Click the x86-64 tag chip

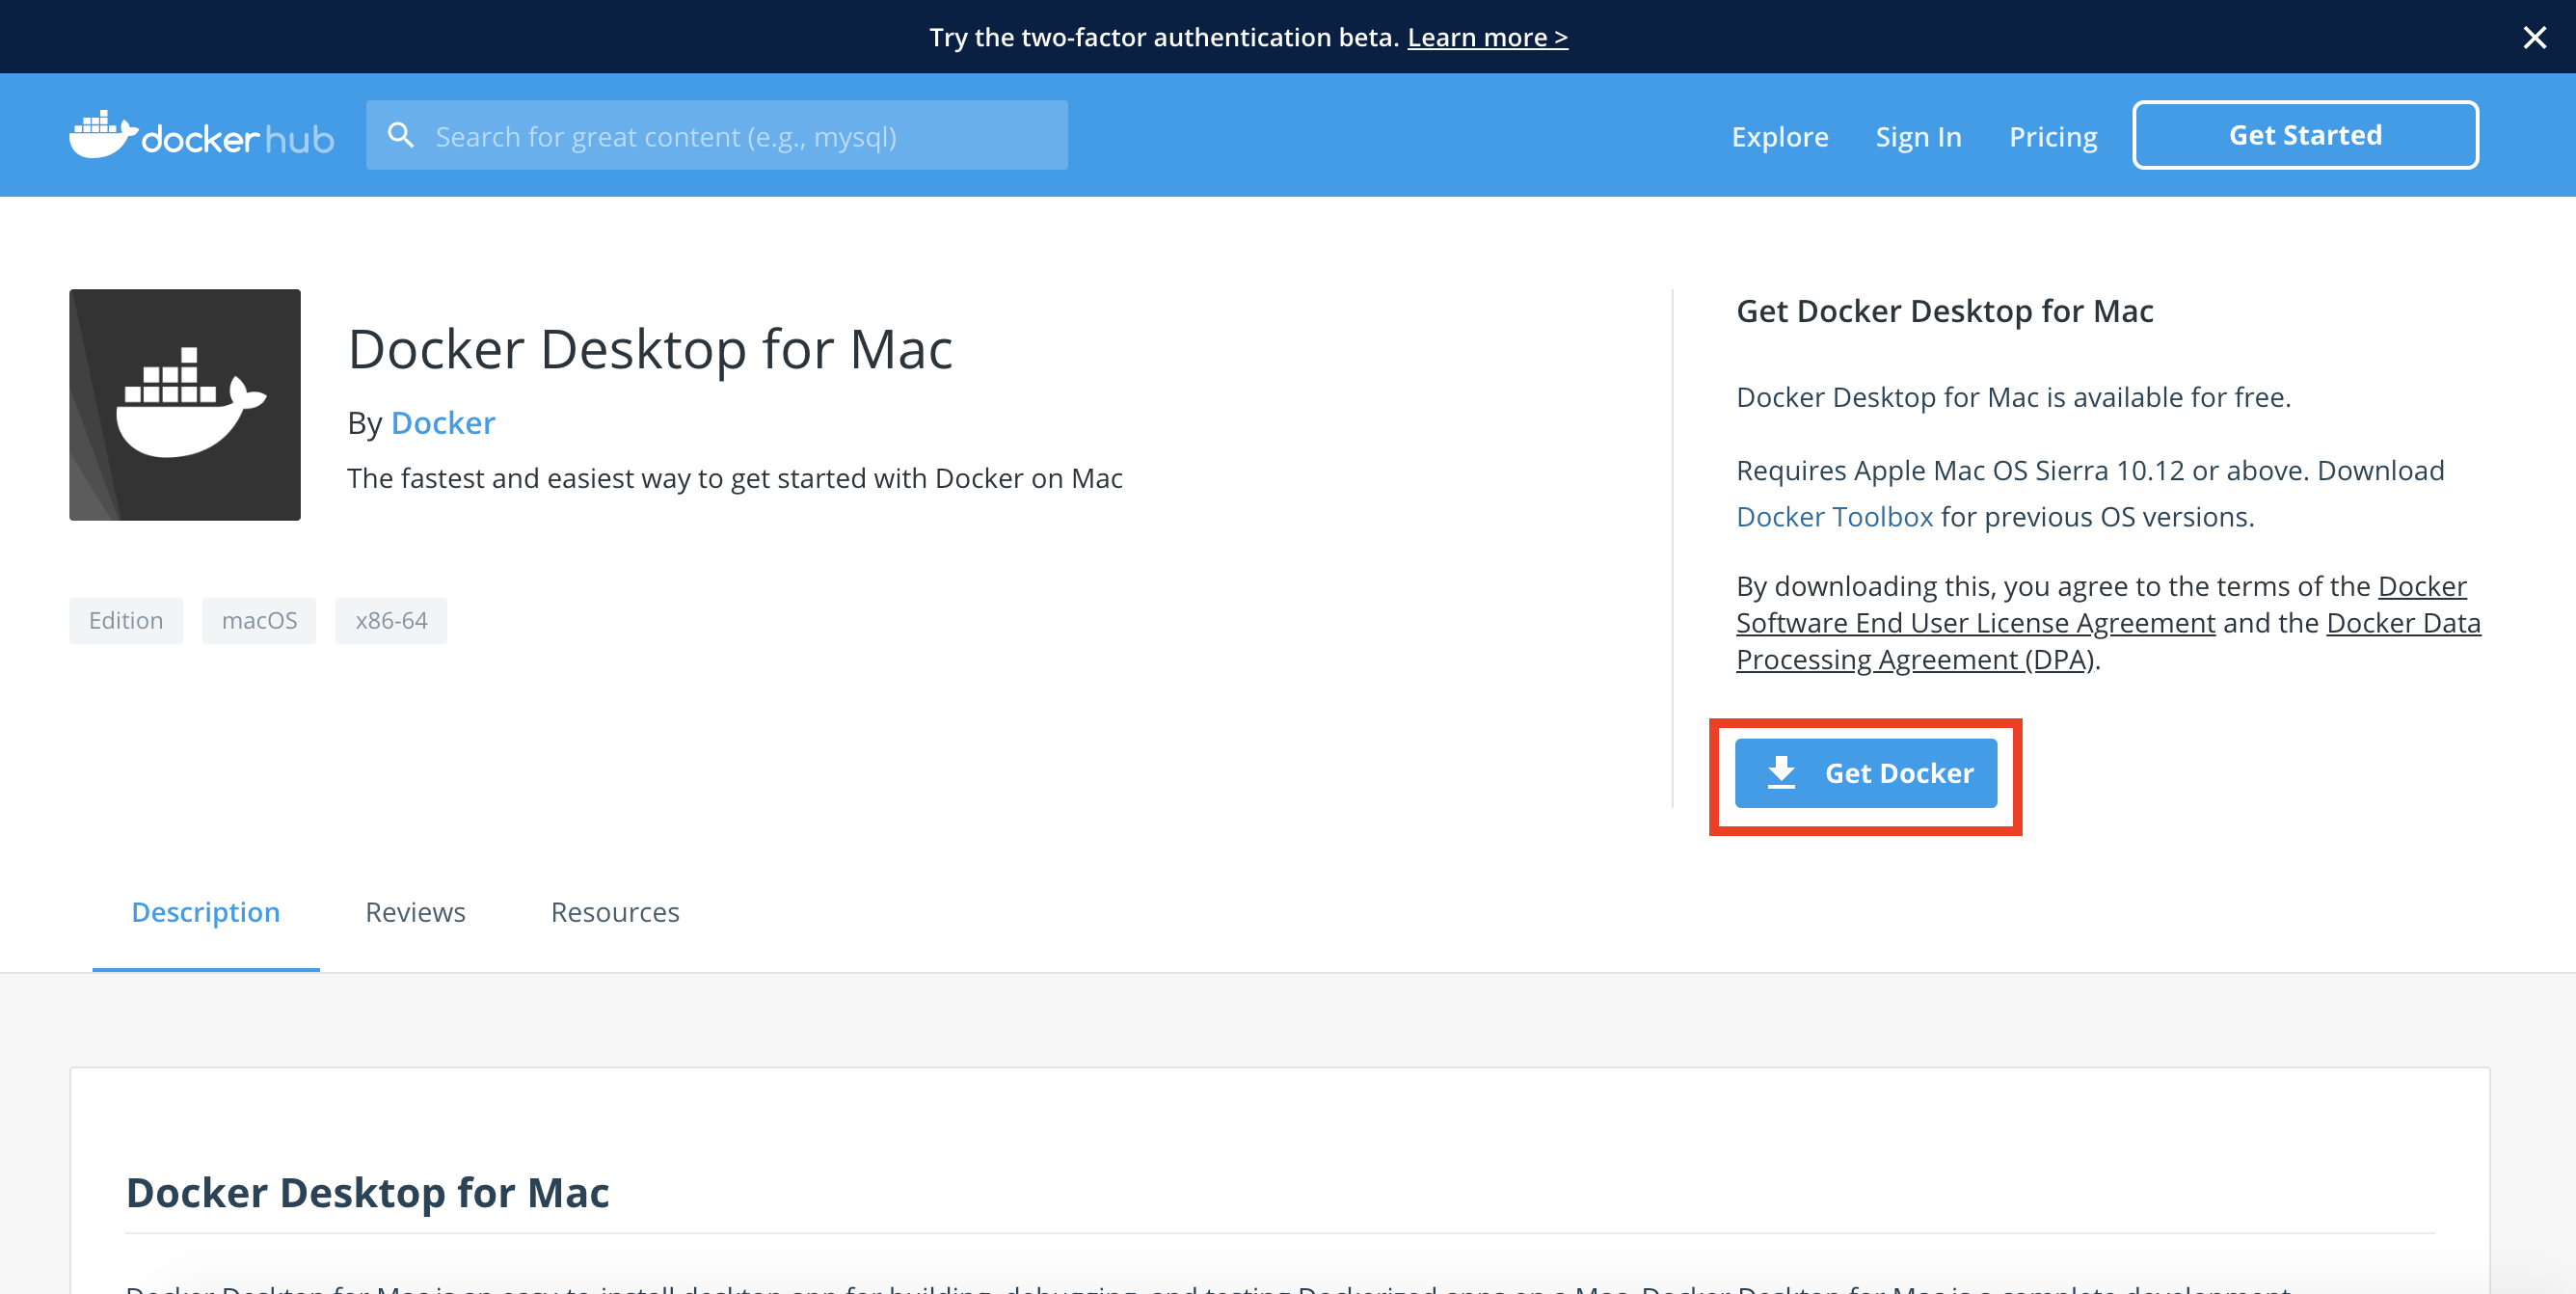(391, 621)
